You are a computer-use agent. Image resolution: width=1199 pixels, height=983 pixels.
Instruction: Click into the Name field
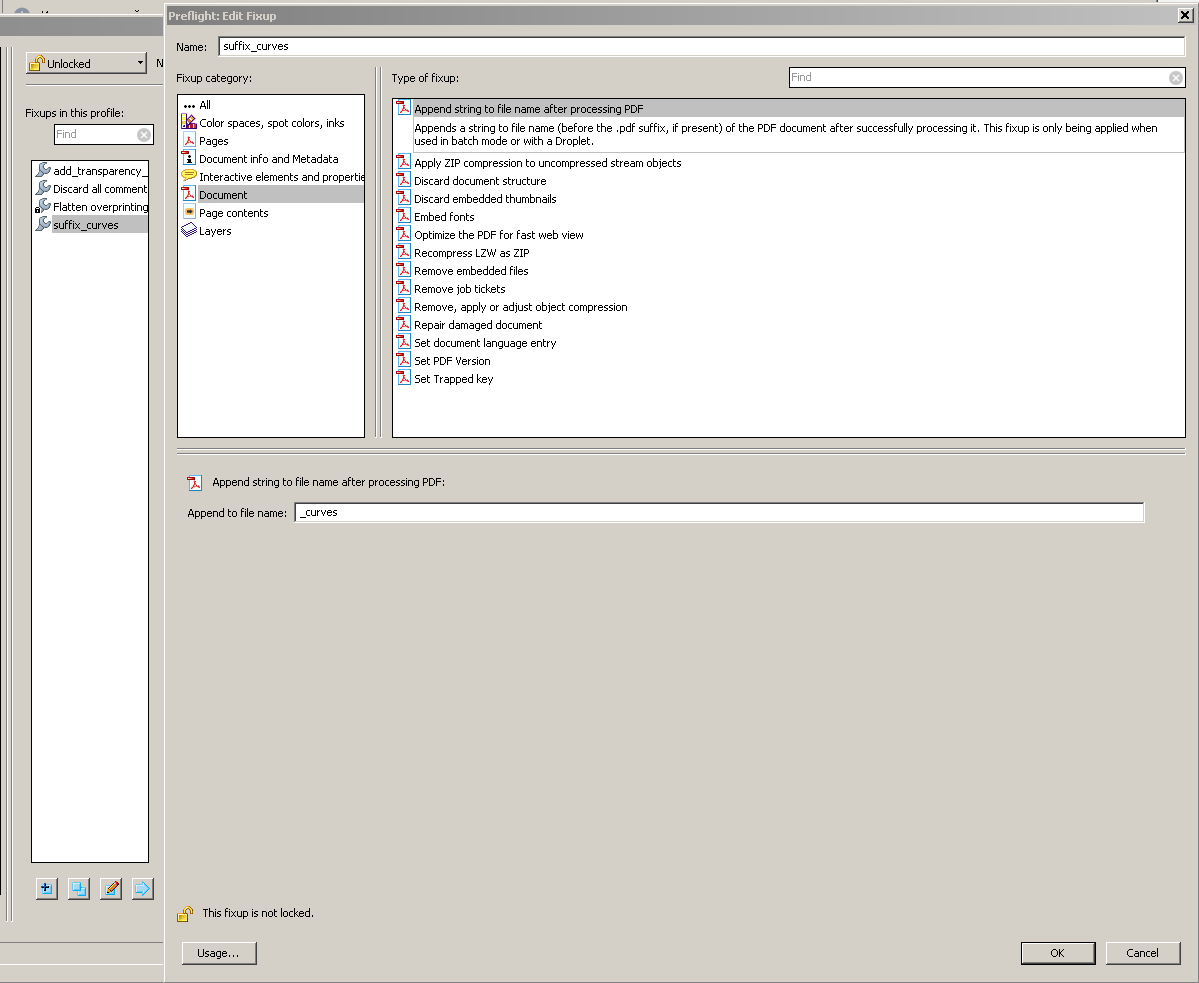[701, 46]
